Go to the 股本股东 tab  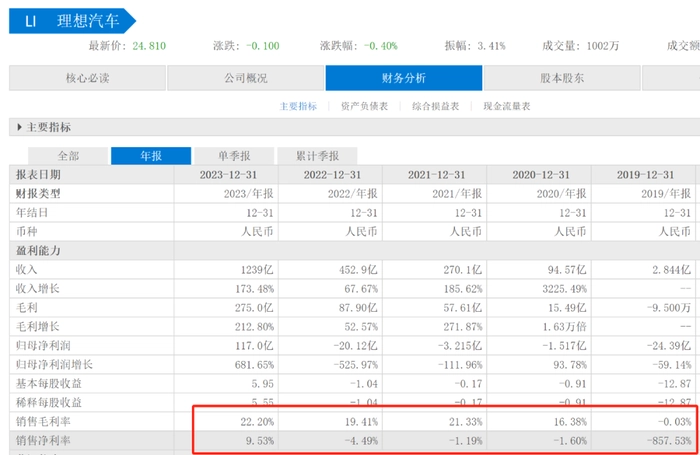(561, 77)
